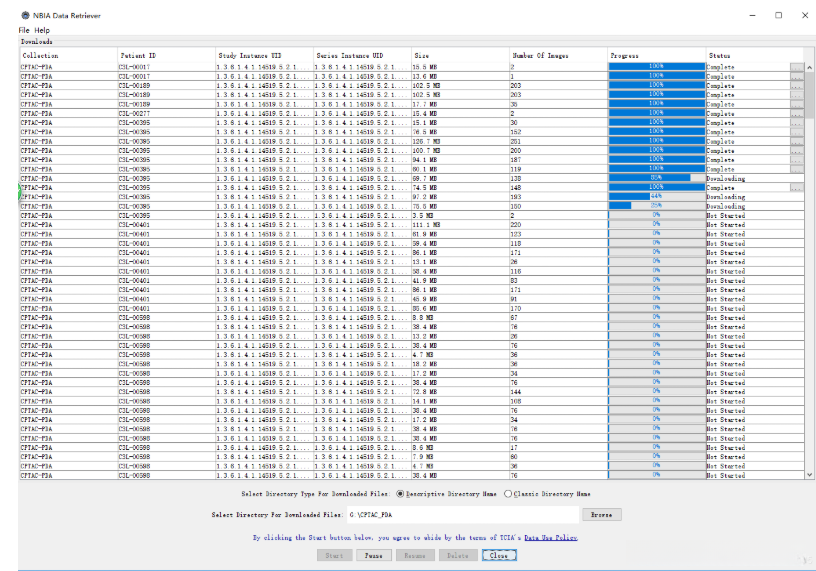Click the scrollbar down arrow
Viewport: 816px width, 571px height.
tap(809, 475)
